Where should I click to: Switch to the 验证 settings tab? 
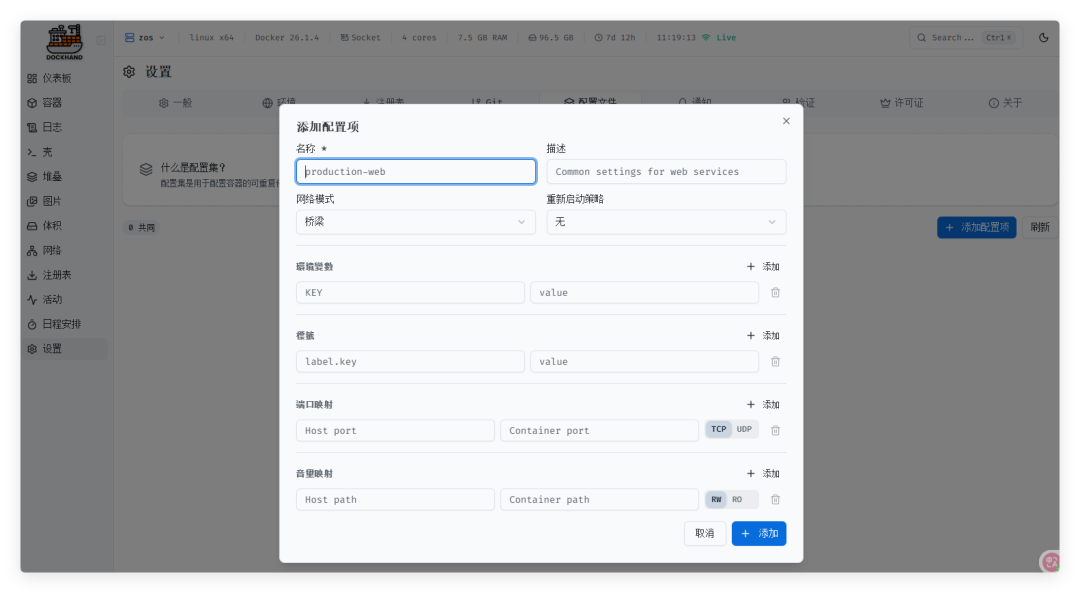(799, 103)
